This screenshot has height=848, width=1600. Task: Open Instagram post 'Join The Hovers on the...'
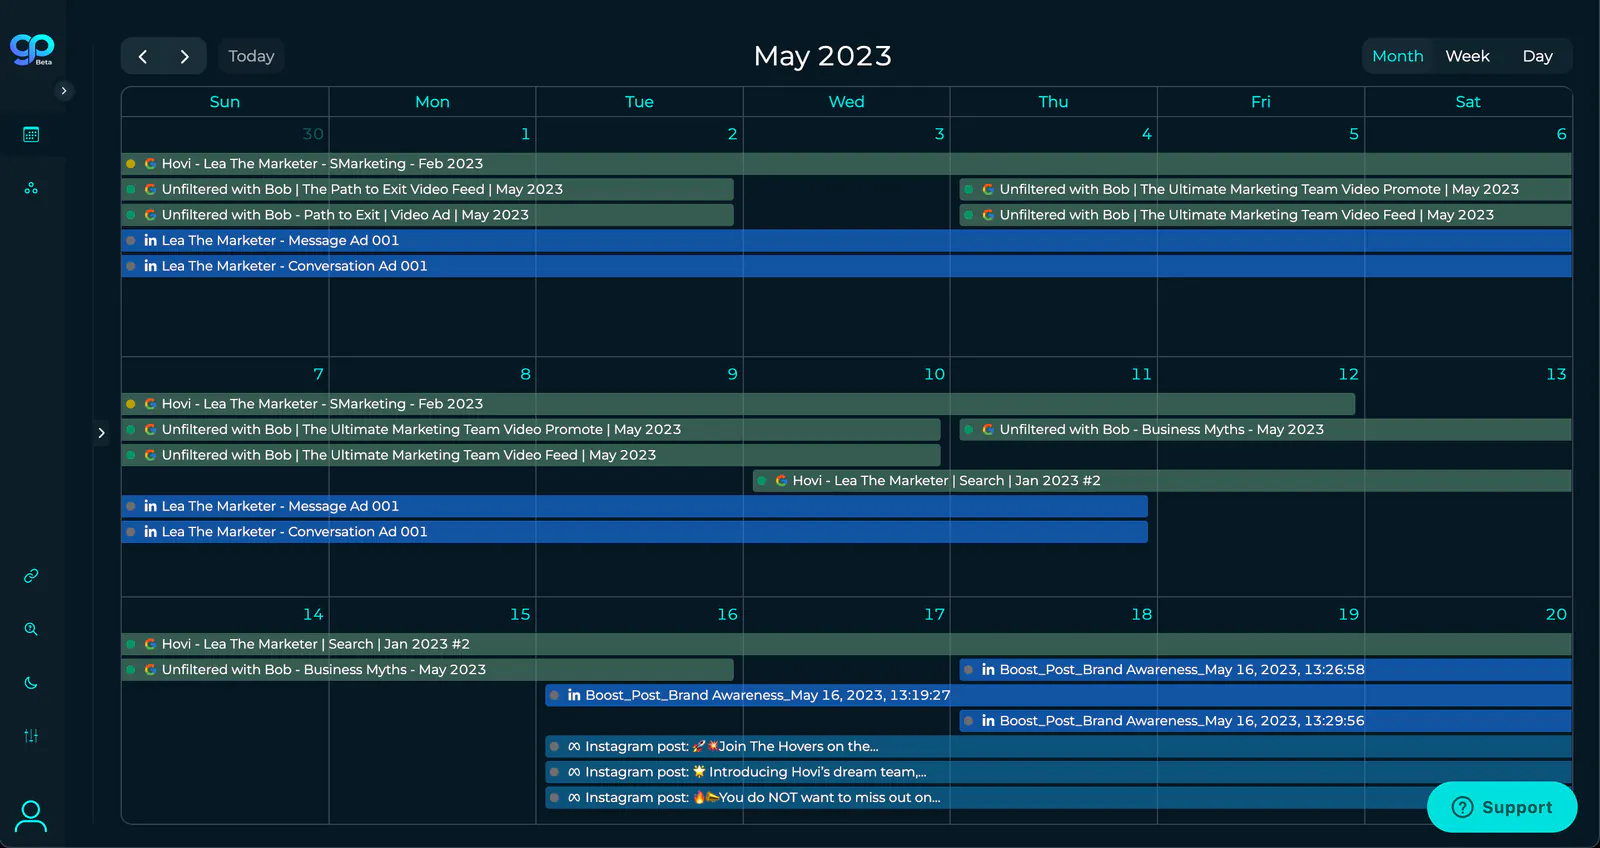click(1059, 746)
